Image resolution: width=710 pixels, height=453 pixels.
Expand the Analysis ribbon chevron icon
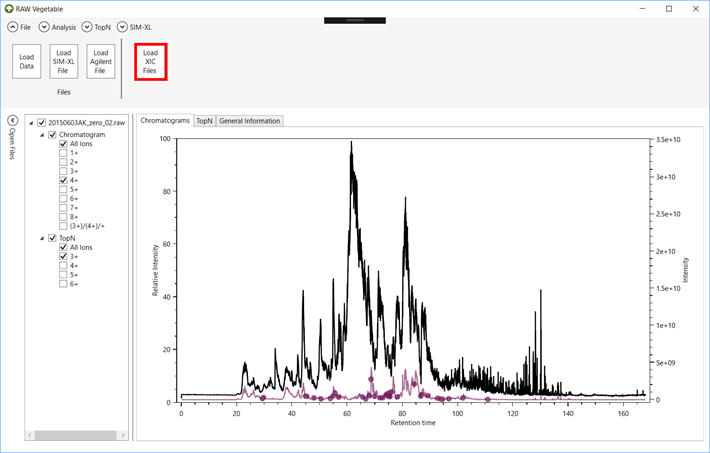tap(44, 27)
